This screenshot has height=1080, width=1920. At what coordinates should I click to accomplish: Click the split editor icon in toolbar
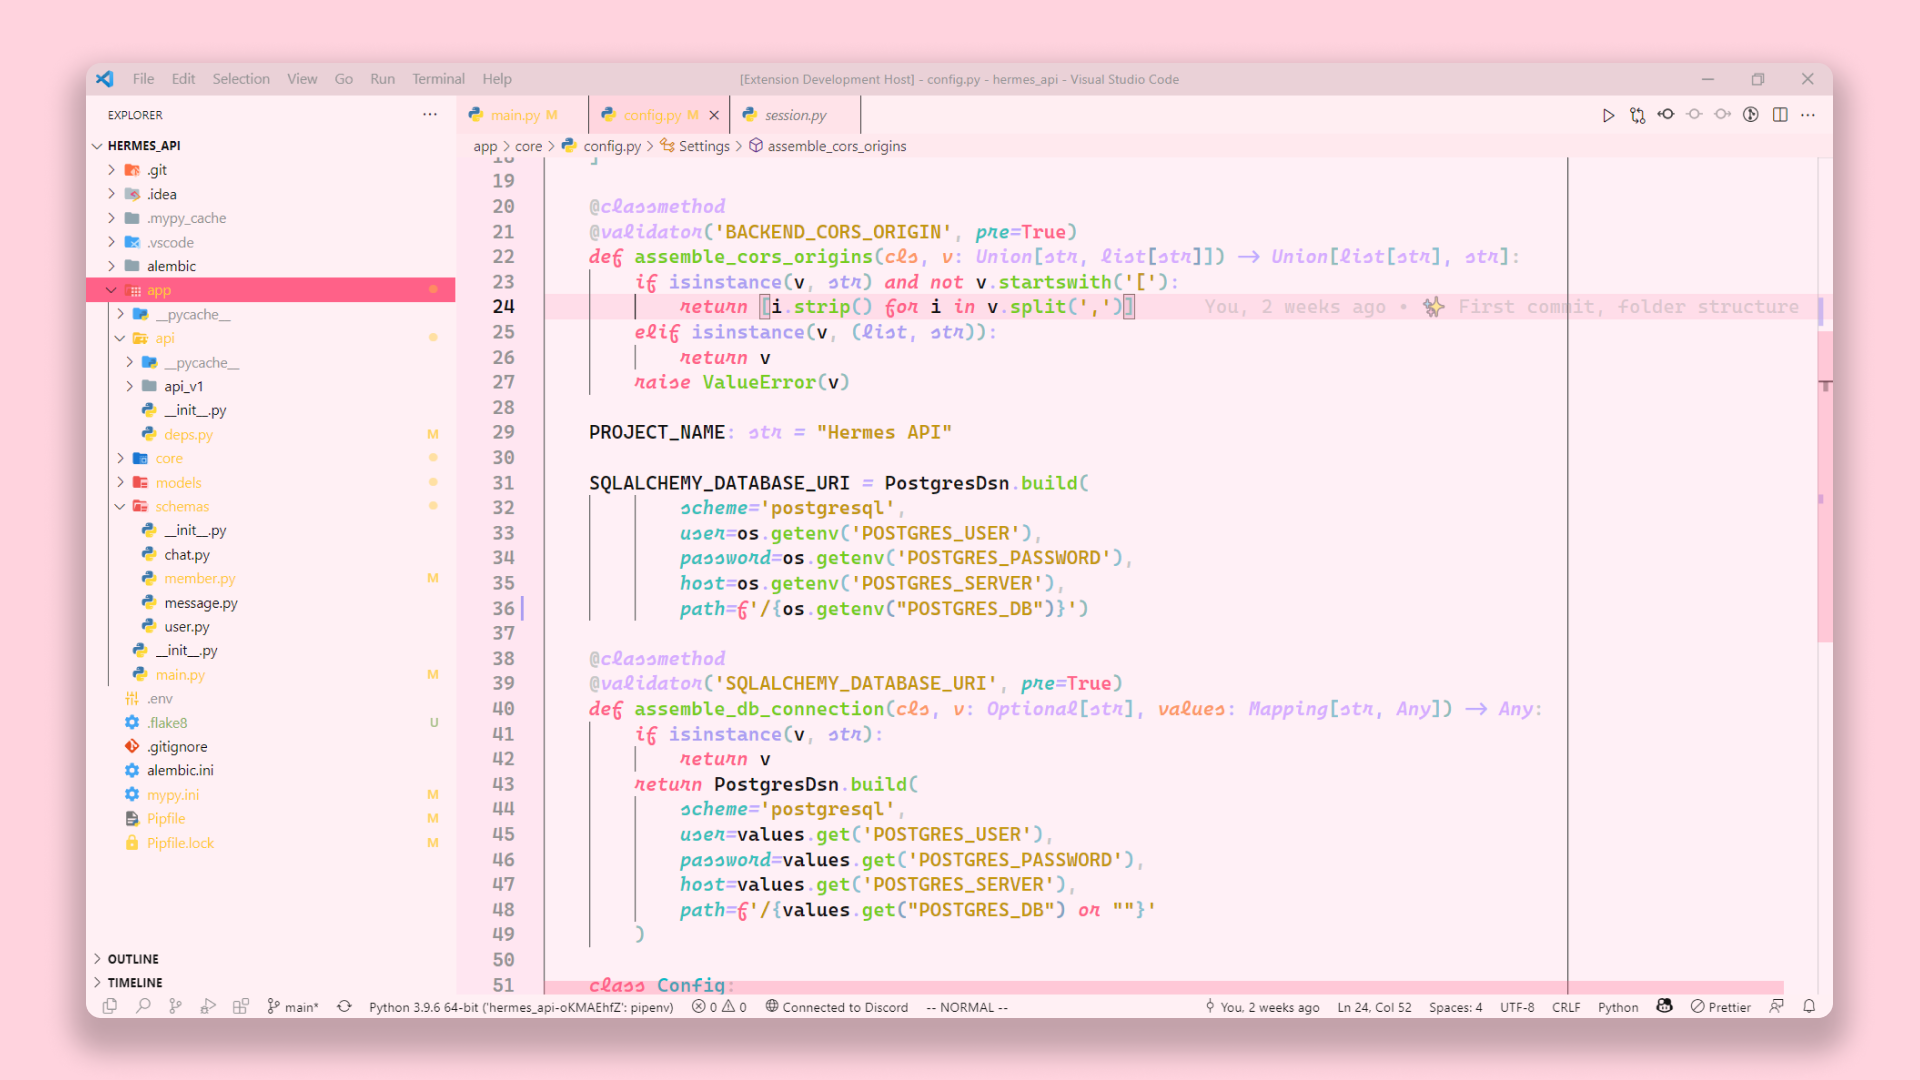pyautogui.click(x=1779, y=115)
